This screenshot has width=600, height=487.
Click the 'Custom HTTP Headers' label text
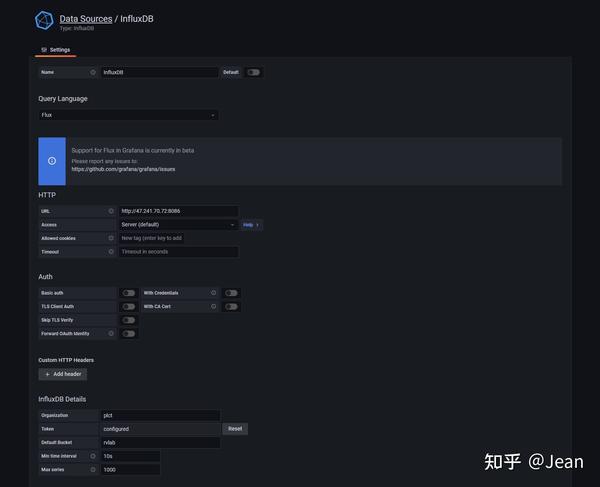[x=66, y=360]
